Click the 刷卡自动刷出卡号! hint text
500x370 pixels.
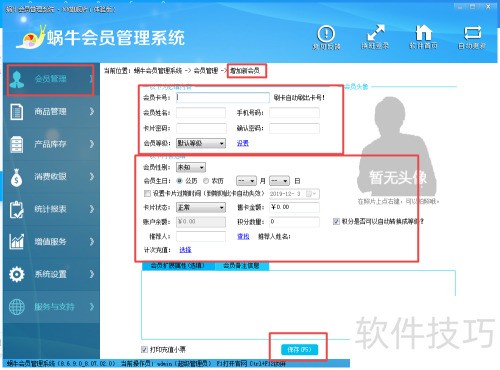coord(299,98)
